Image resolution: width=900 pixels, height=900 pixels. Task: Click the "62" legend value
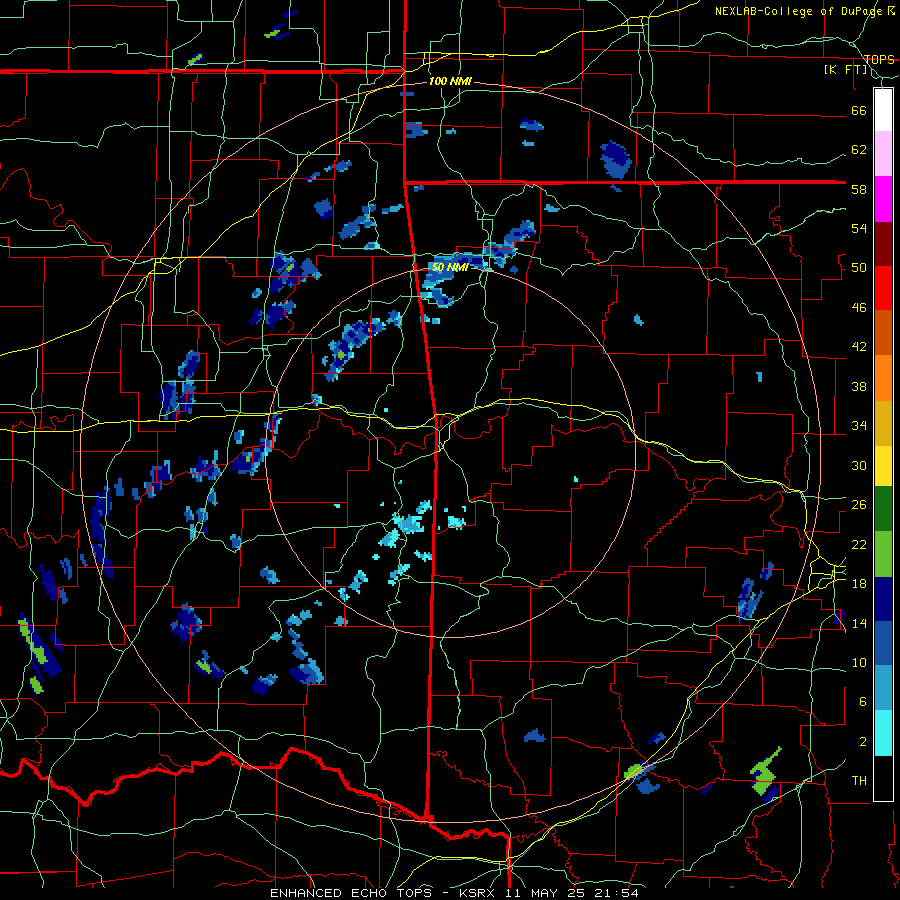(859, 150)
